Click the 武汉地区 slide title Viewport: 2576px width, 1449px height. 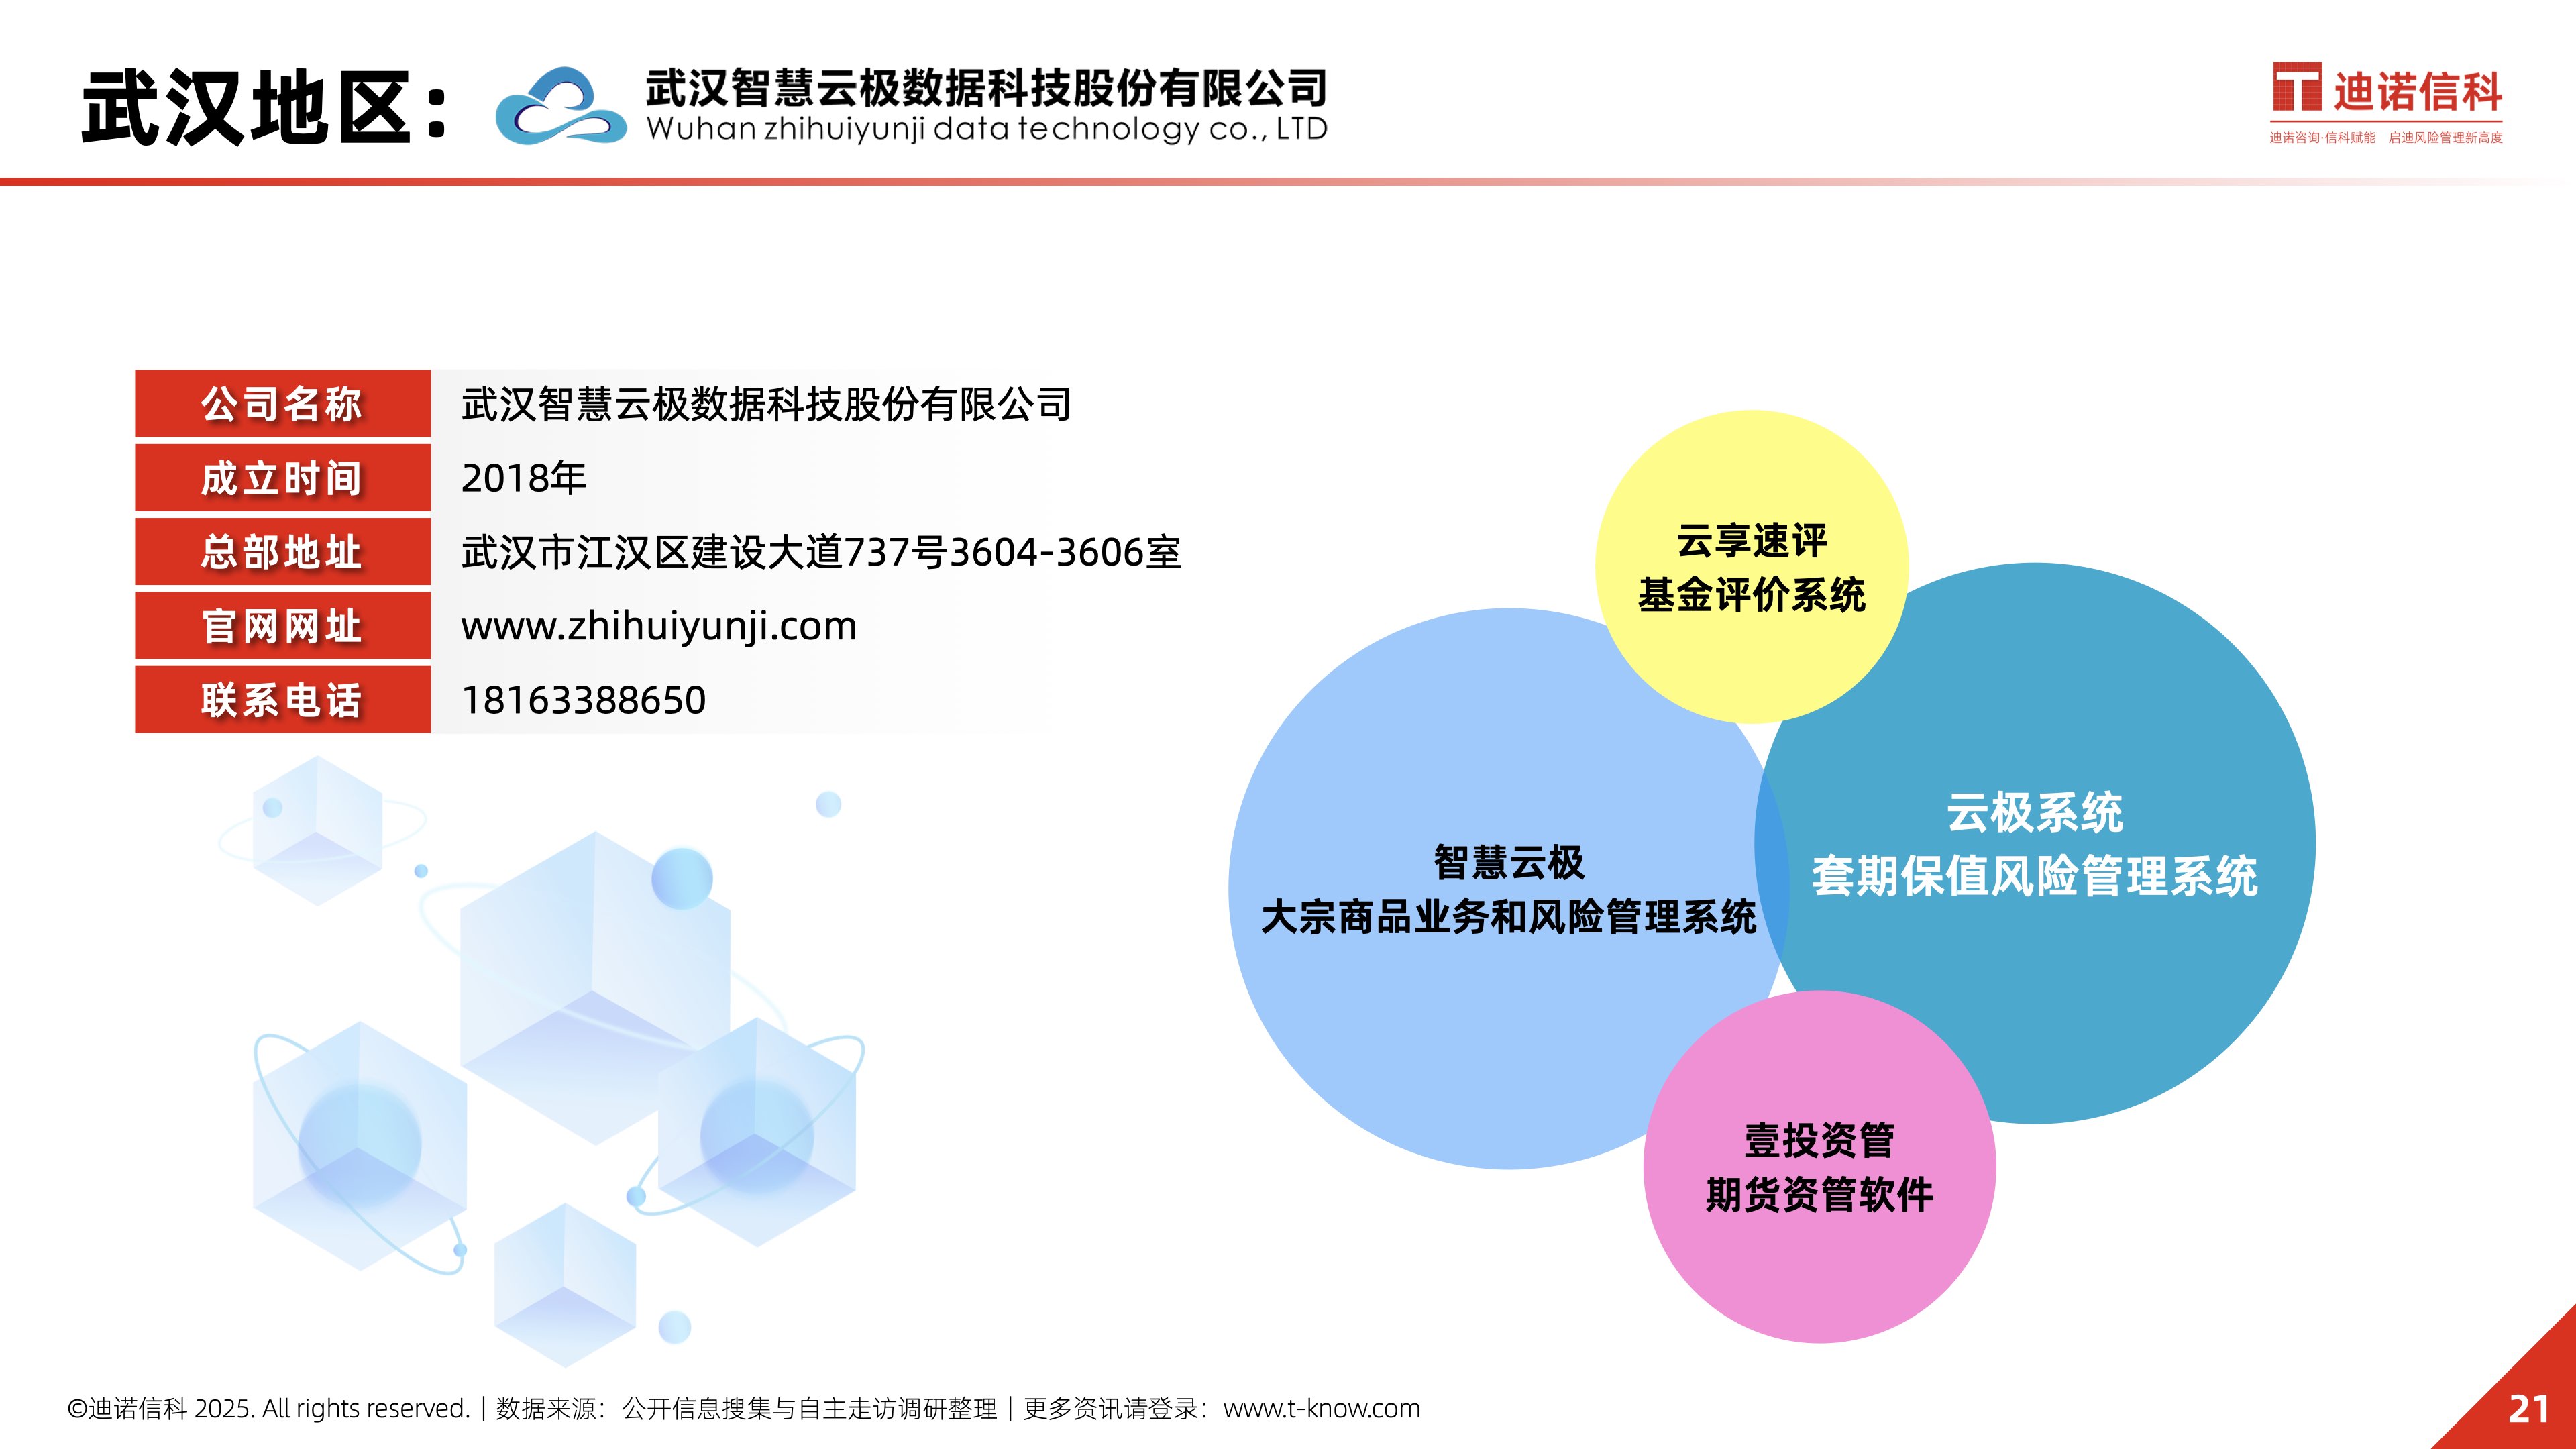(265, 107)
